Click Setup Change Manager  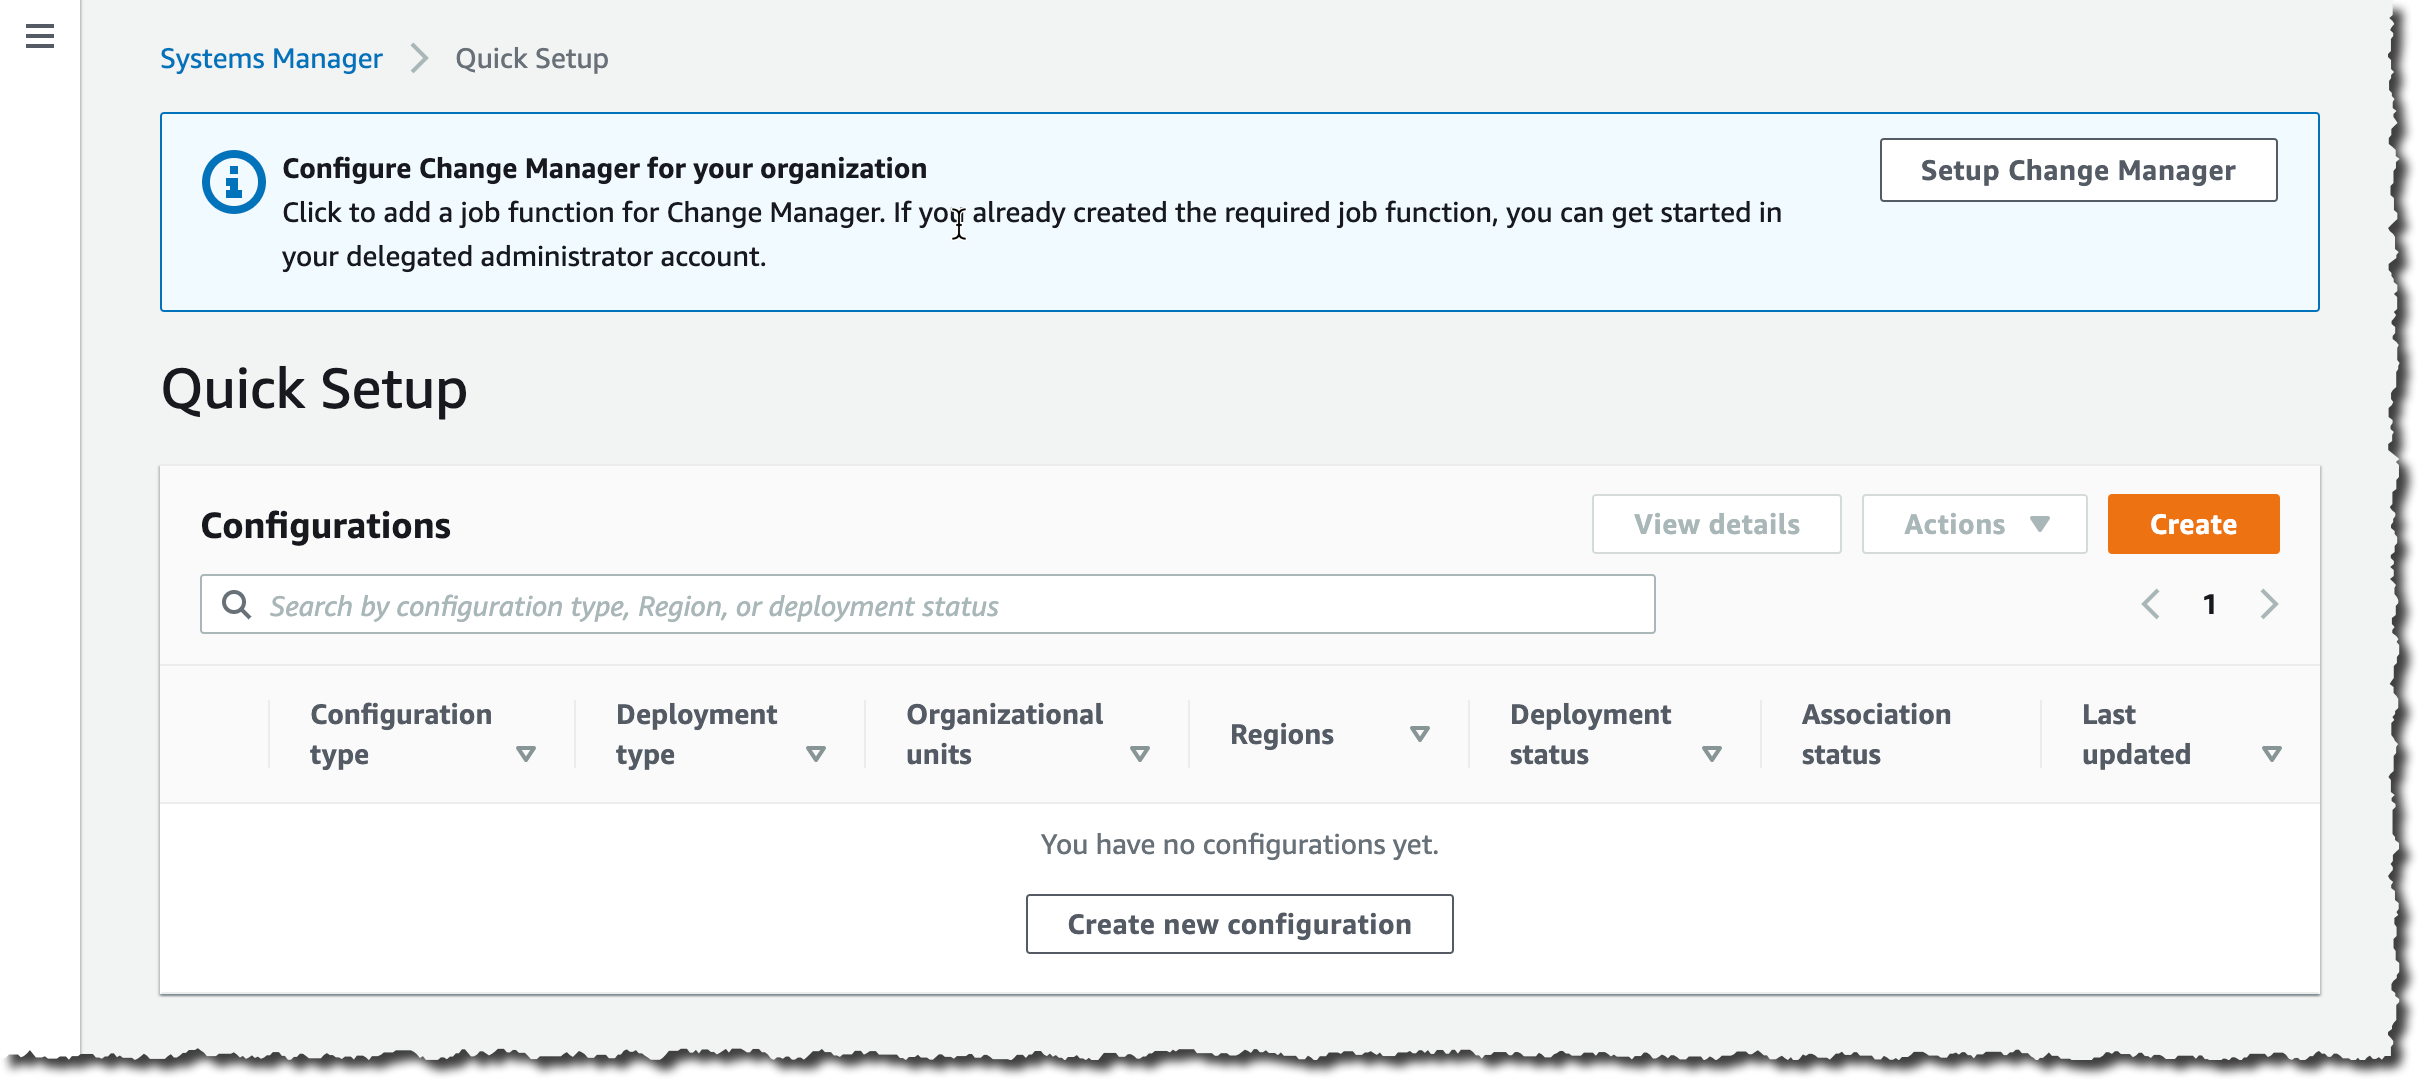pos(2078,170)
